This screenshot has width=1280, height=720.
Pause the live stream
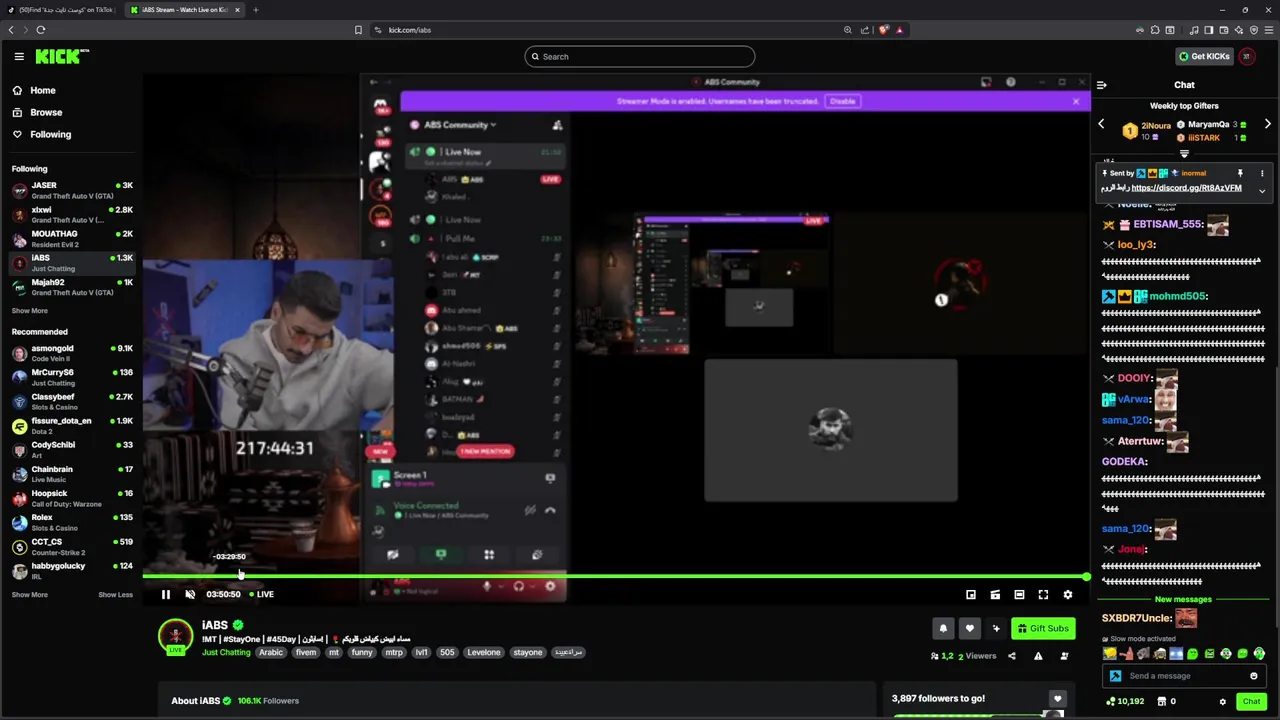tap(166, 594)
